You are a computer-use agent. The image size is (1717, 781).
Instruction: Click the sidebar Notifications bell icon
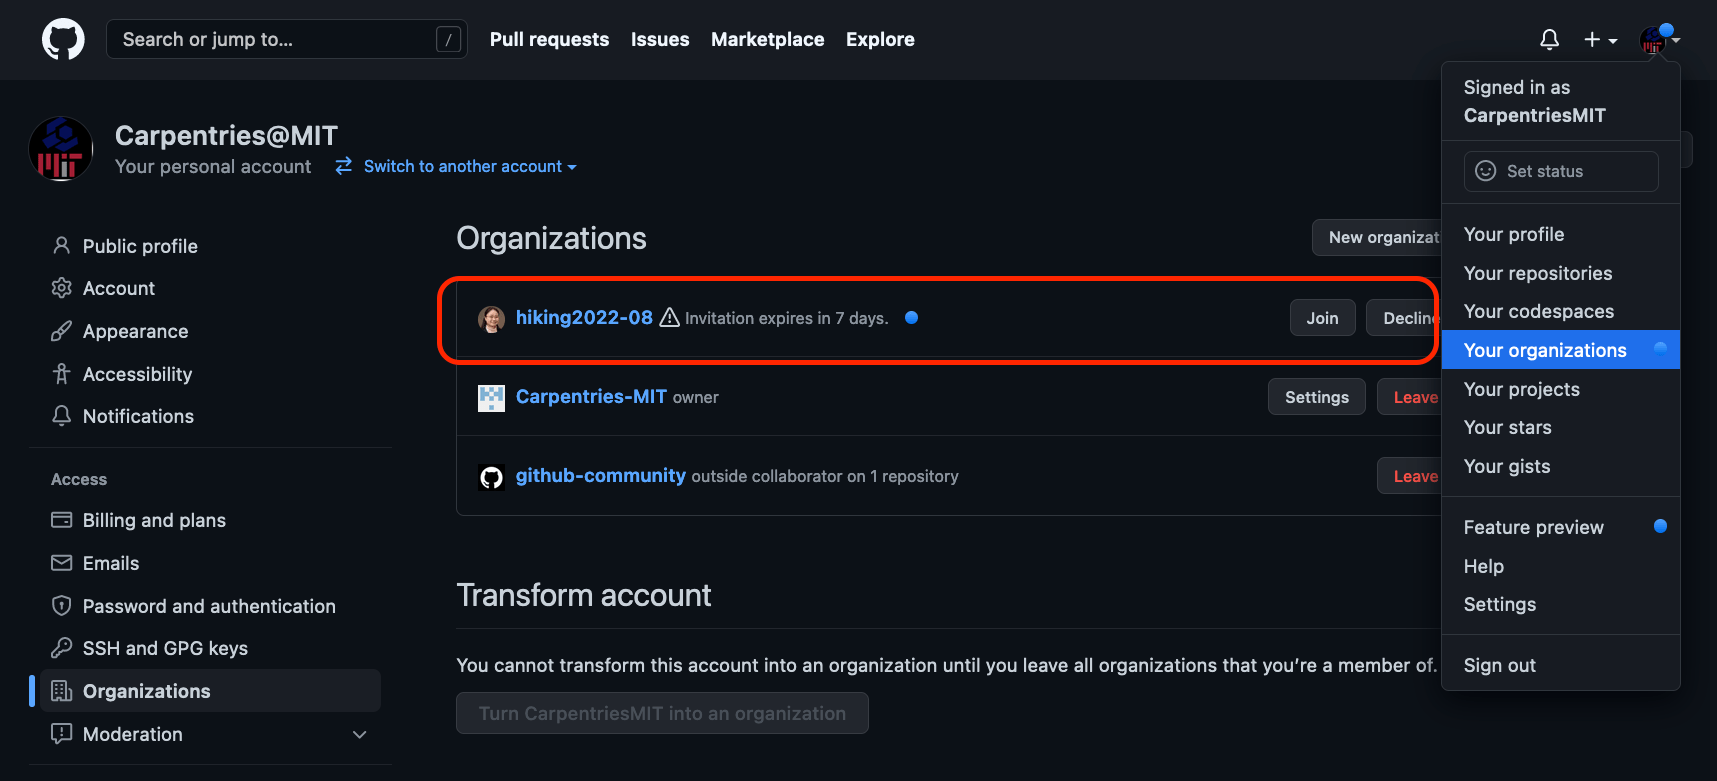pos(61,415)
